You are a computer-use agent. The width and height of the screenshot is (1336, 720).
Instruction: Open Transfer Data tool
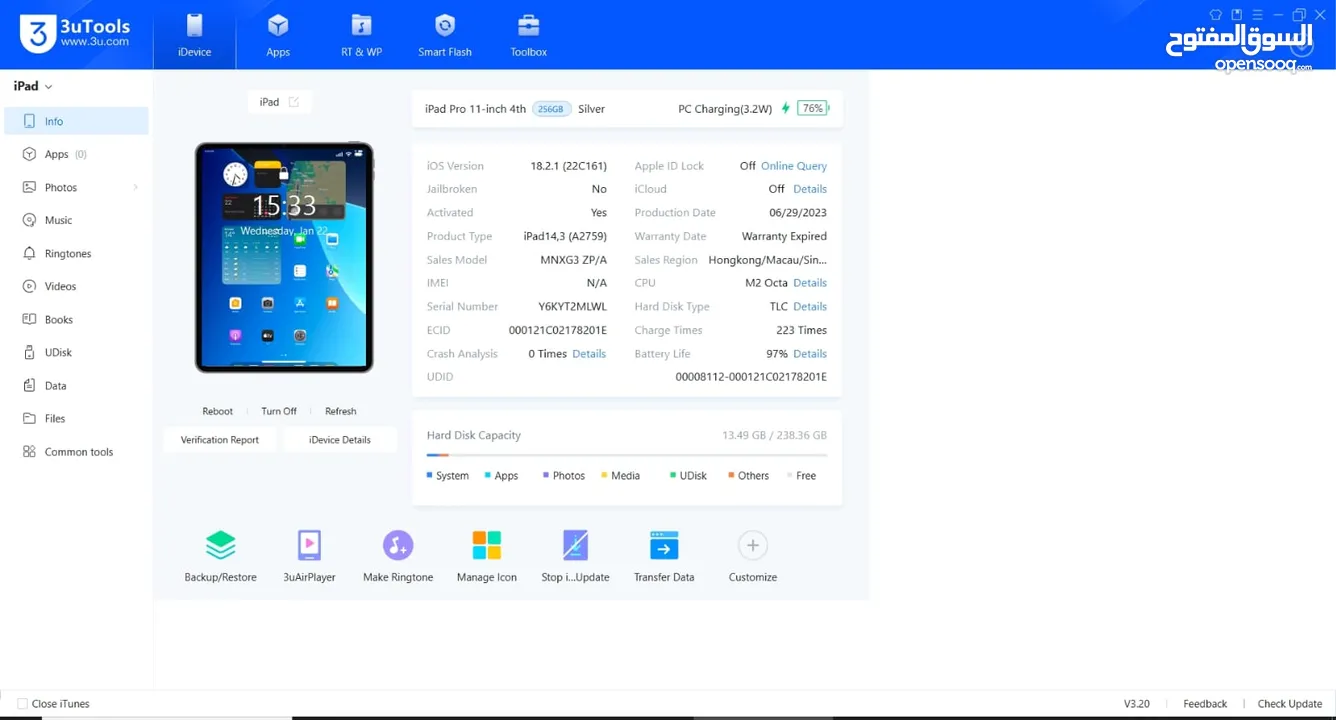[x=664, y=556]
